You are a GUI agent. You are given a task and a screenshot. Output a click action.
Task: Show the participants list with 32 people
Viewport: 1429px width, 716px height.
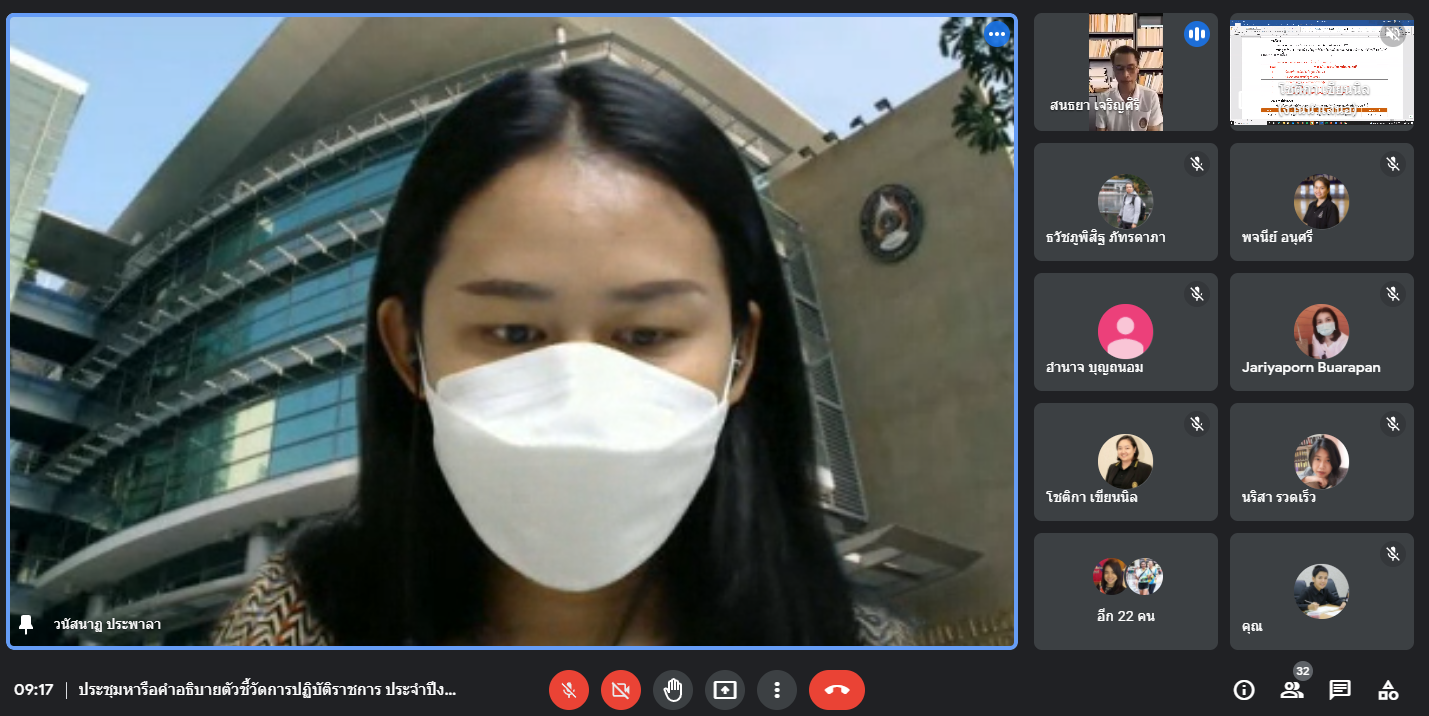[1292, 690]
